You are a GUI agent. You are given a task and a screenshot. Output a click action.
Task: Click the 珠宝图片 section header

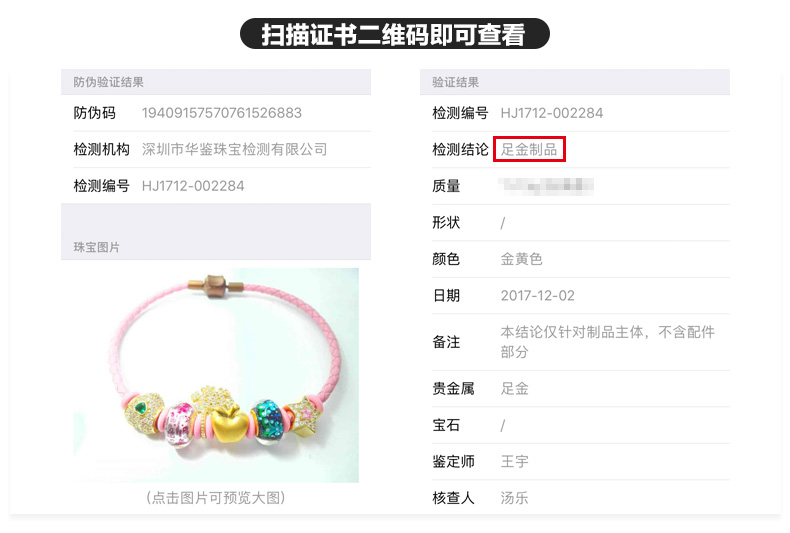coord(97,247)
